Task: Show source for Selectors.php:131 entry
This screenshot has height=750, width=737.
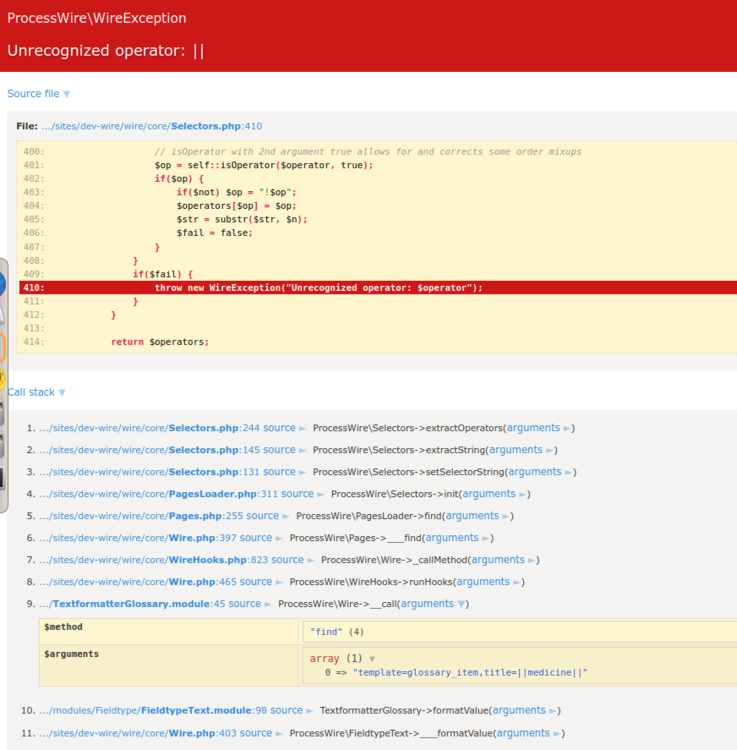Action: pyautogui.click(x=284, y=472)
